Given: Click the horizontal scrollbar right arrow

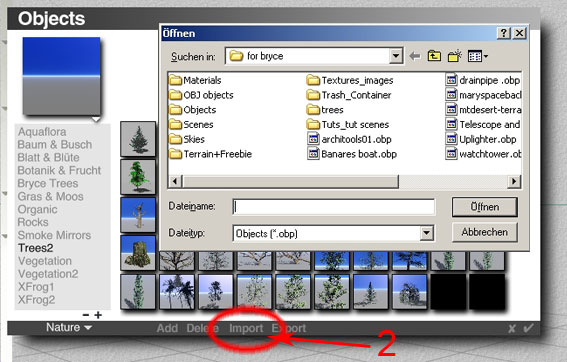Looking at the screenshot, I should click(x=514, y=181).
